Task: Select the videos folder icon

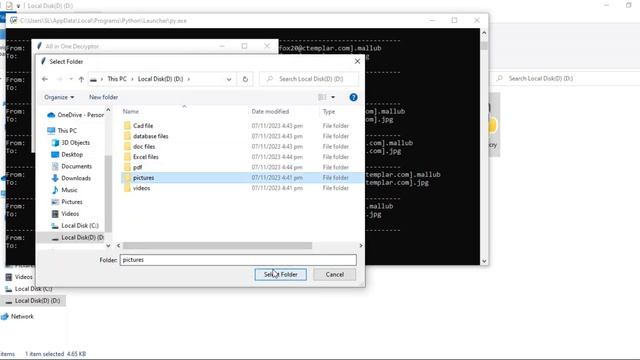Action: [127, 188]
